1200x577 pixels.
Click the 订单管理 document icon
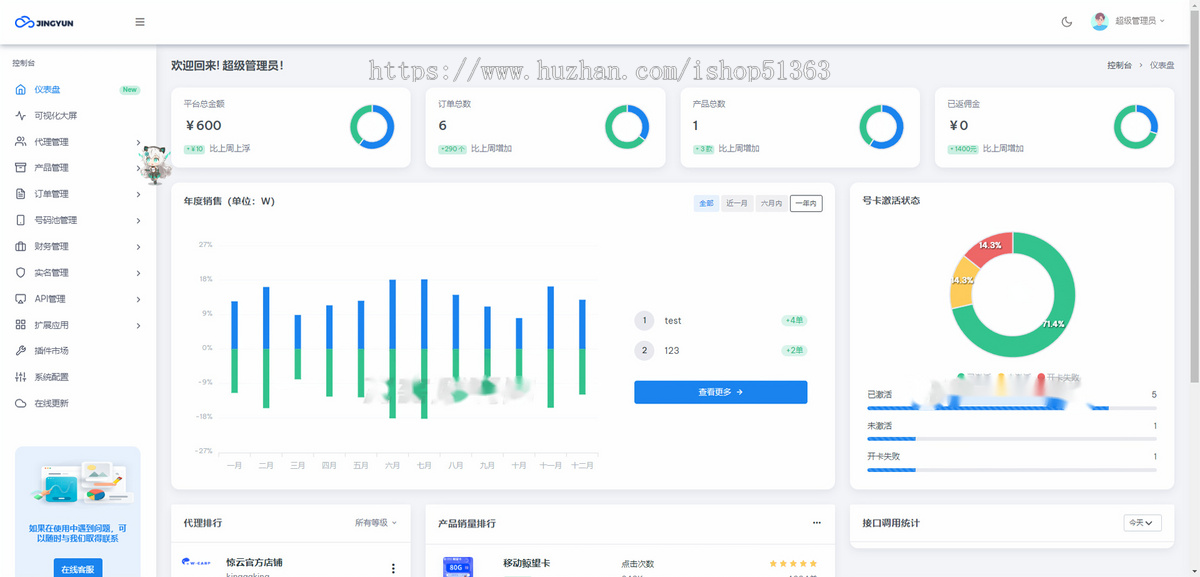(x=21, y=194)
